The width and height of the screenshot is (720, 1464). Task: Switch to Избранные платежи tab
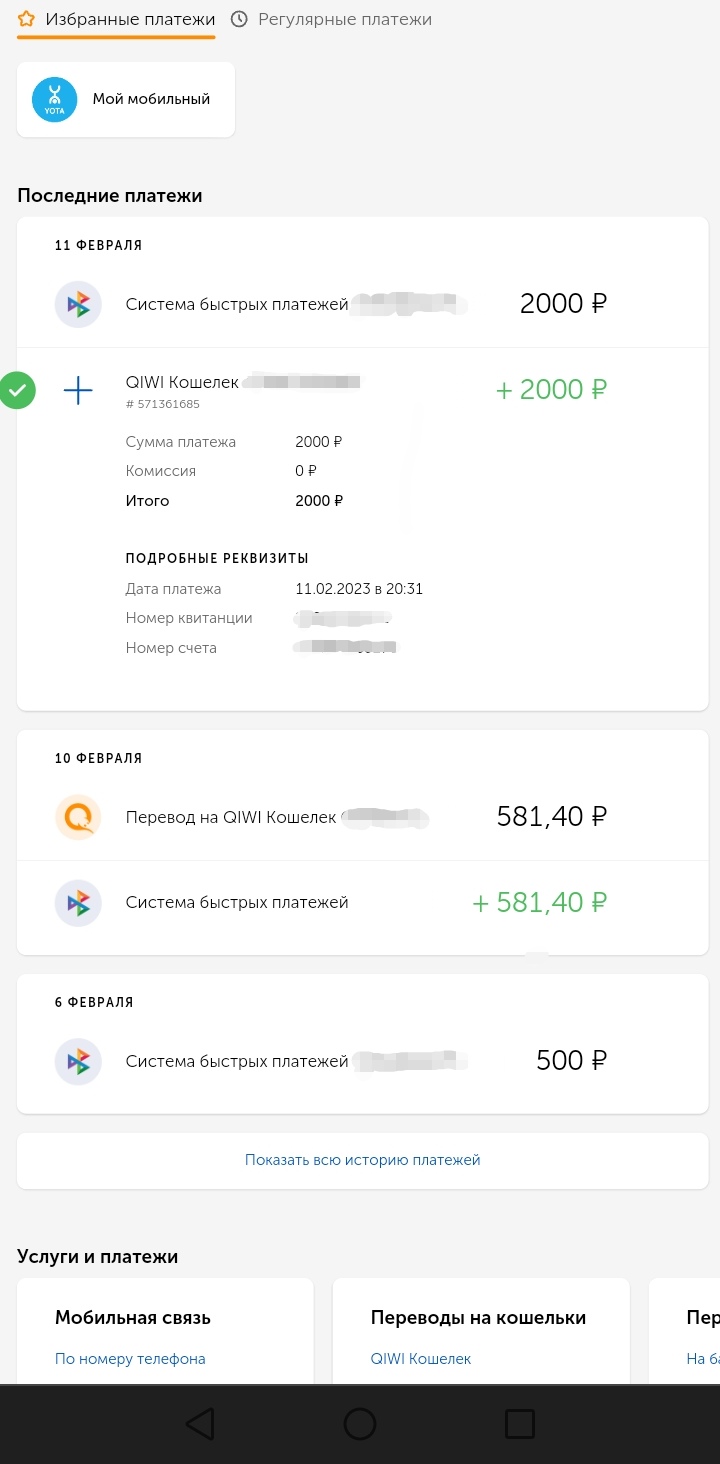pos(130,19)
